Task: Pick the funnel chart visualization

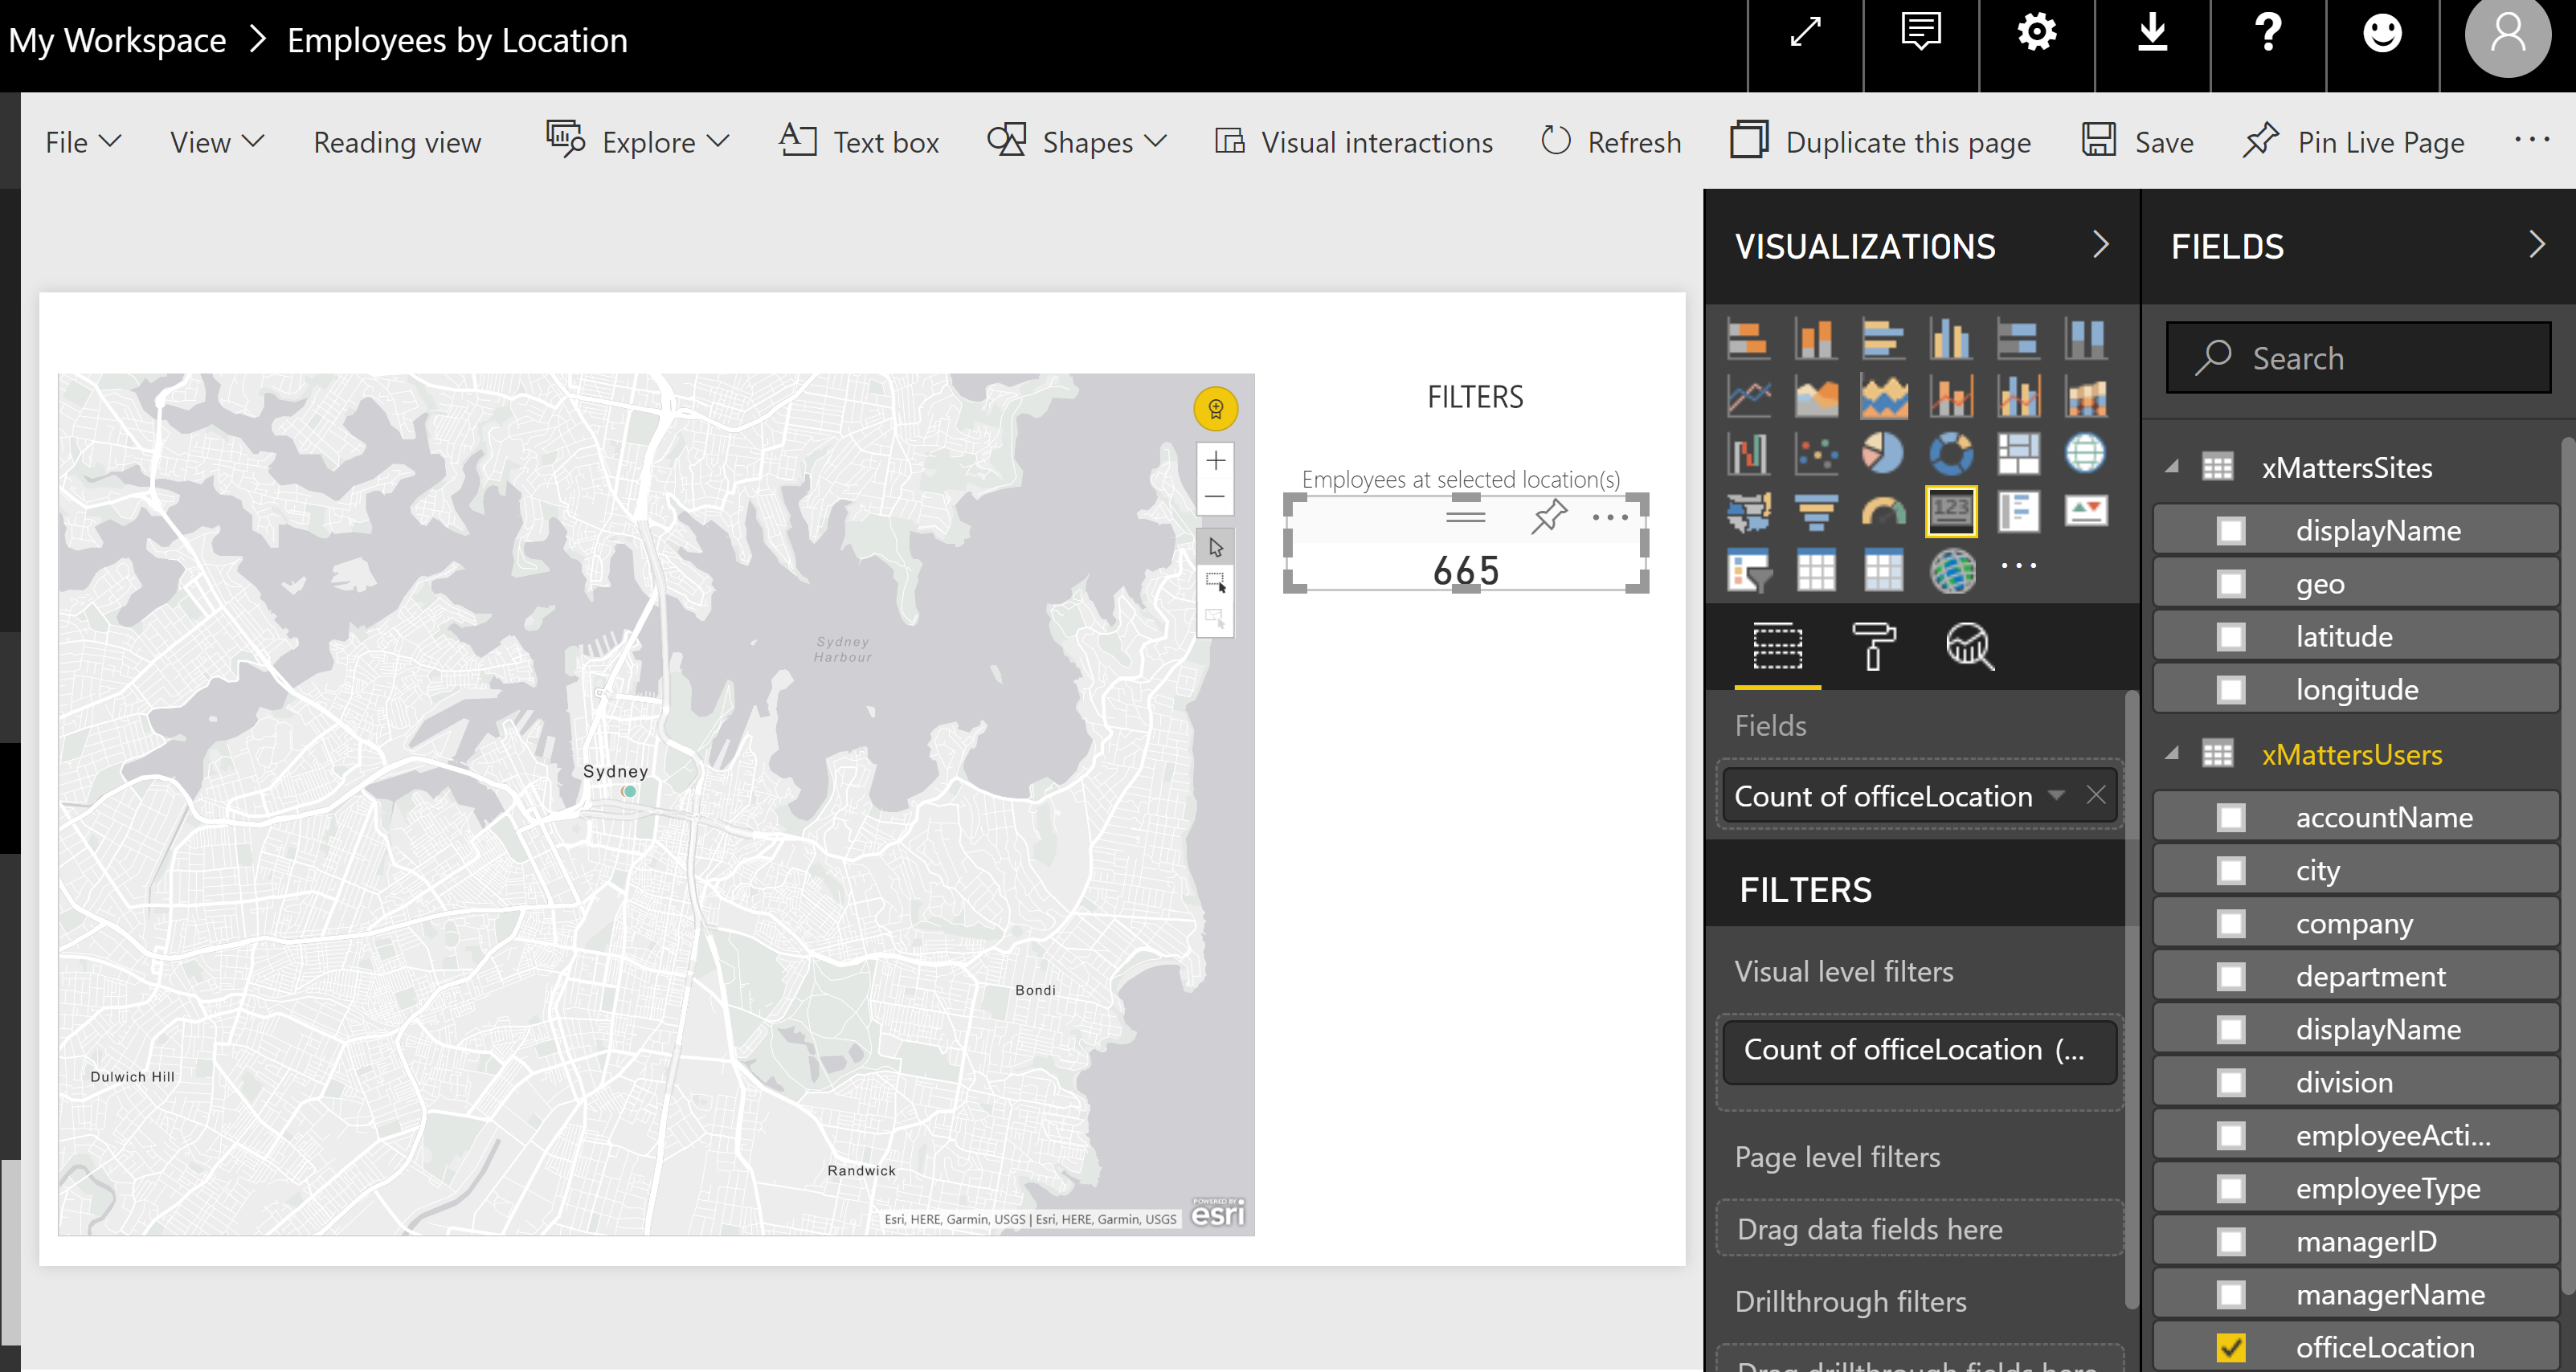Action: pyautogui.click(x=1815, y=513)
